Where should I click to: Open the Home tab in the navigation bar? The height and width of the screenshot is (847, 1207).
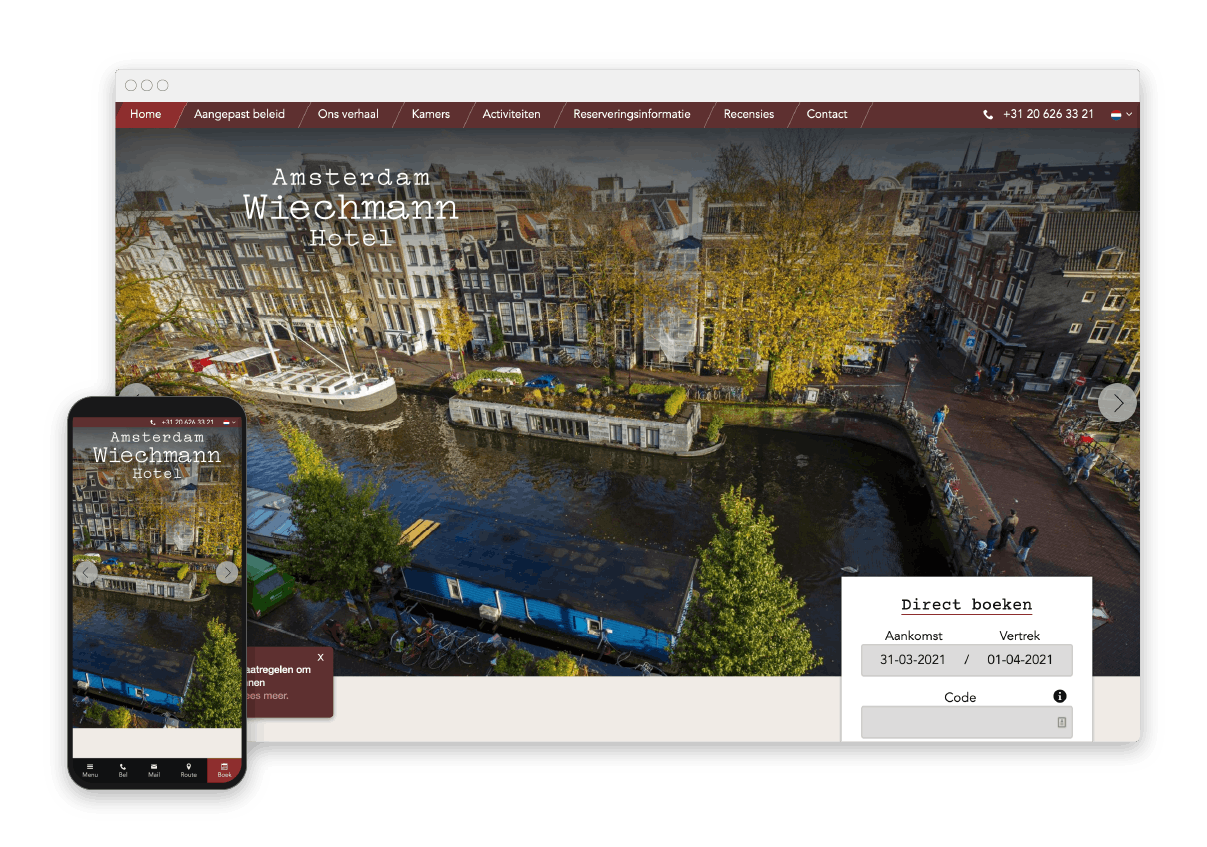click(146, 114)
